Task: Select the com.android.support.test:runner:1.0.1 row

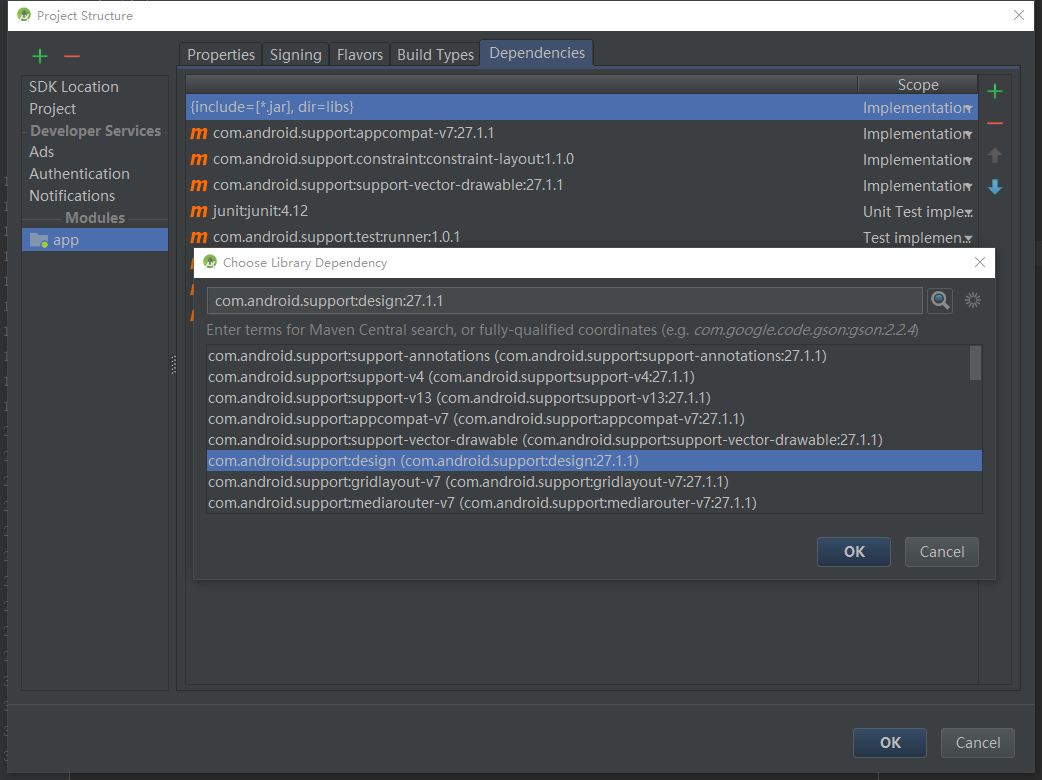Action: click(581, 237)
